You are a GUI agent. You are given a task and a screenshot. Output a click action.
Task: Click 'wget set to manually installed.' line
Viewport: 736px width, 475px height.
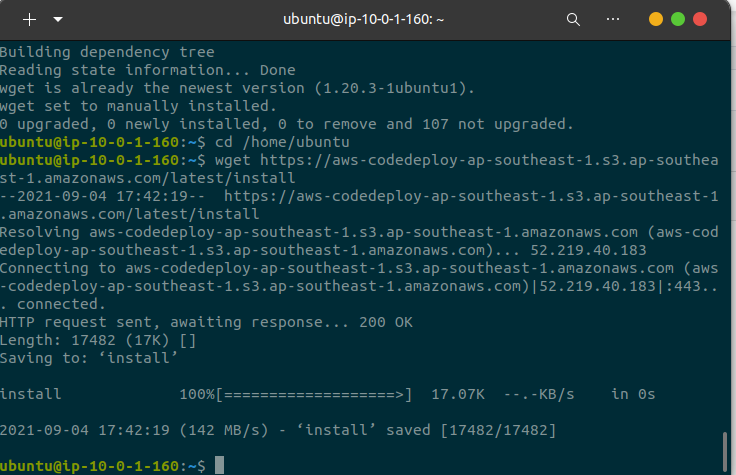(138, 106)
